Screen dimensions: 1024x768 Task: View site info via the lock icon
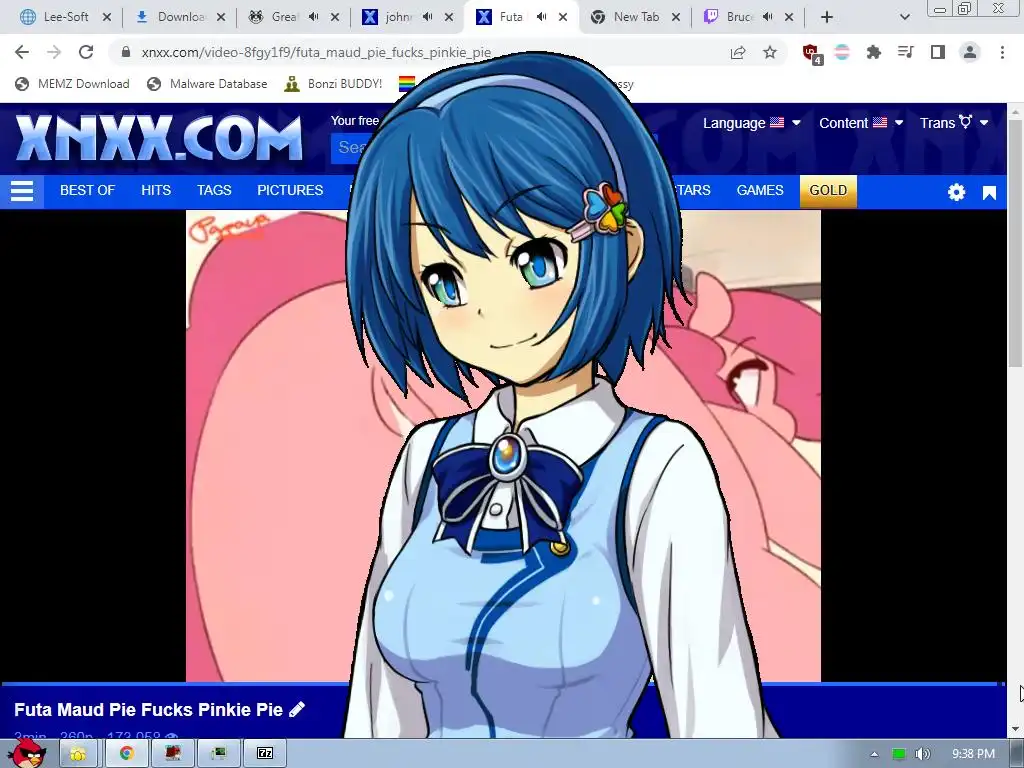tap(126, 52)
